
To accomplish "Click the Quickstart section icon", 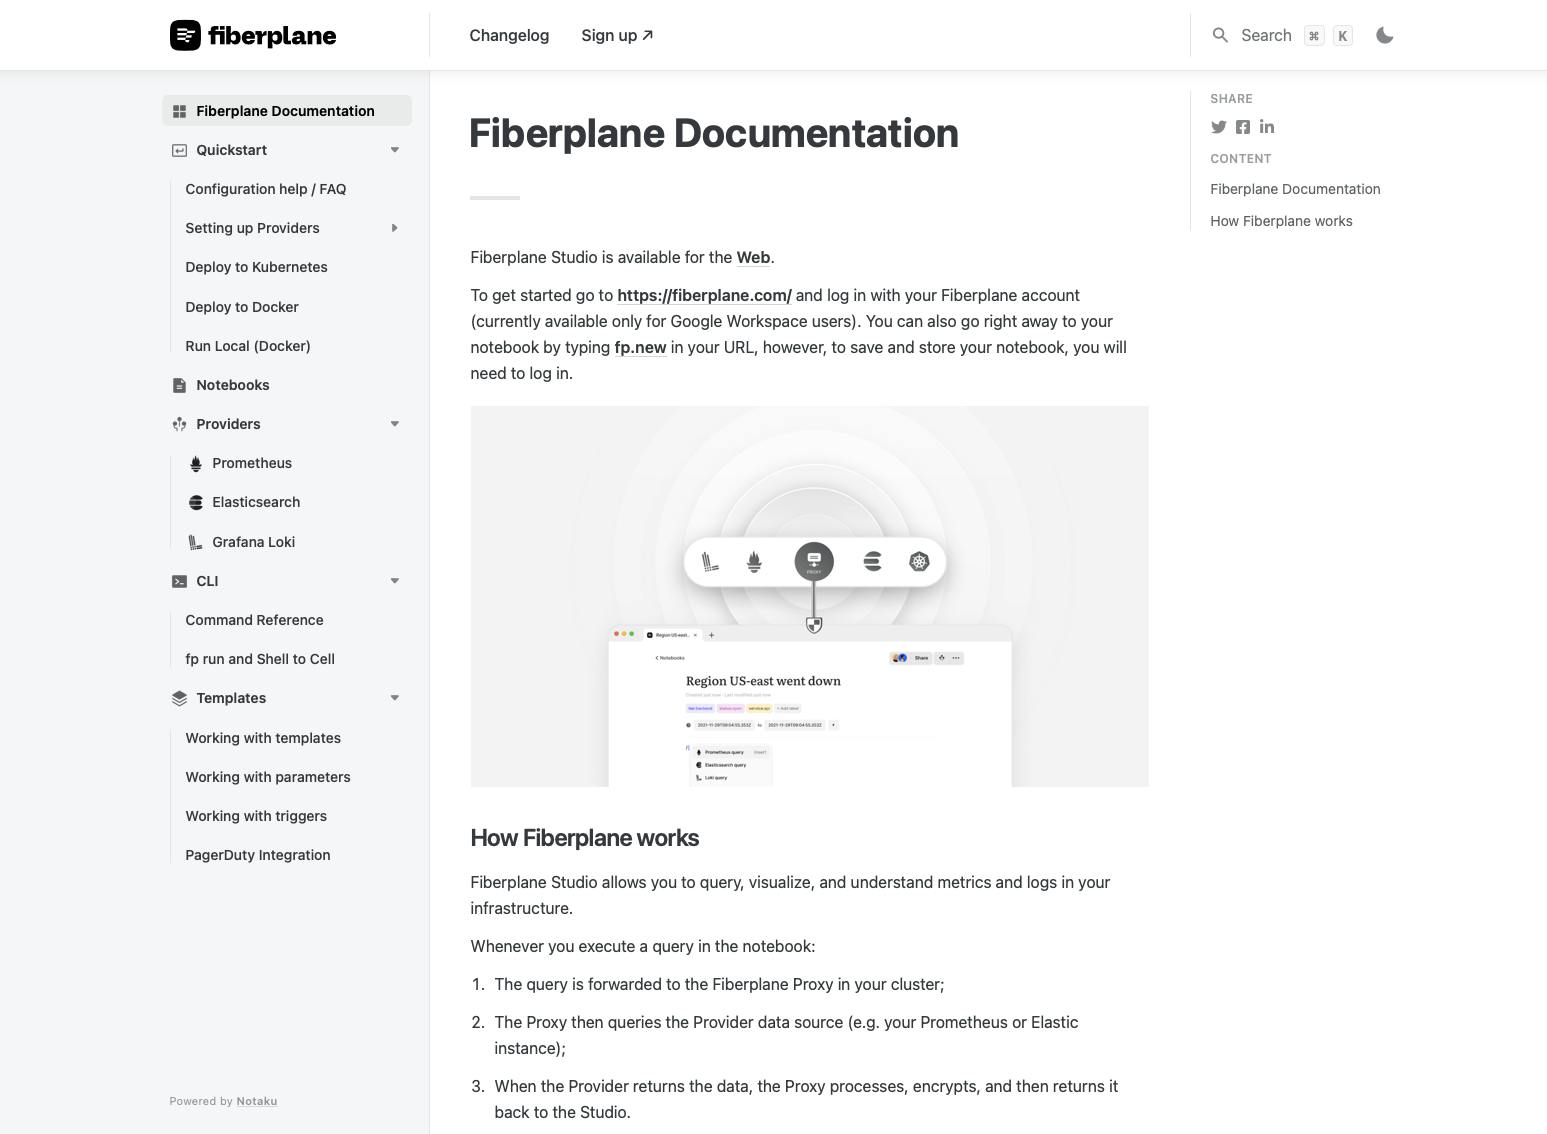I will (x=179, y=150).
